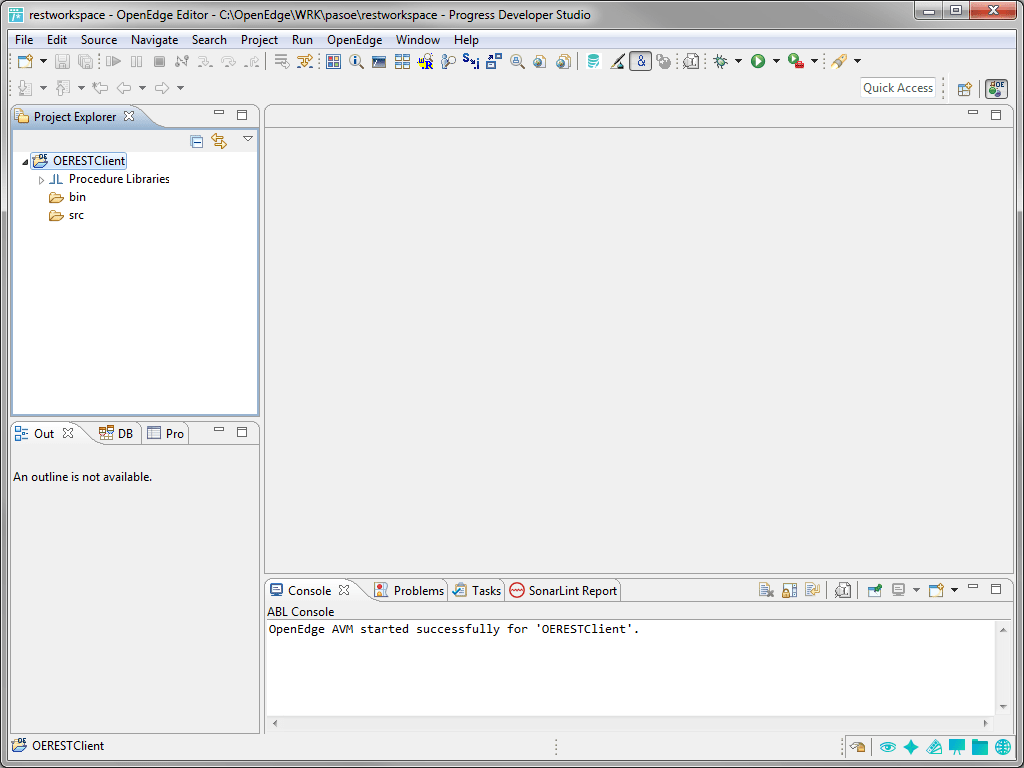Open the Project menu
The image size is (1024, 768).
[x=259, y=40]
